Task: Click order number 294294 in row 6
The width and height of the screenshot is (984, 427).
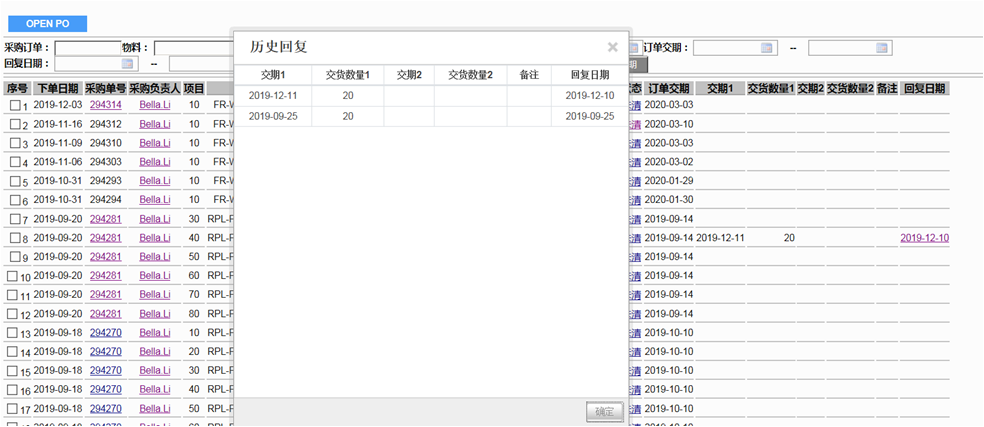Action: (x=105, y=200)
